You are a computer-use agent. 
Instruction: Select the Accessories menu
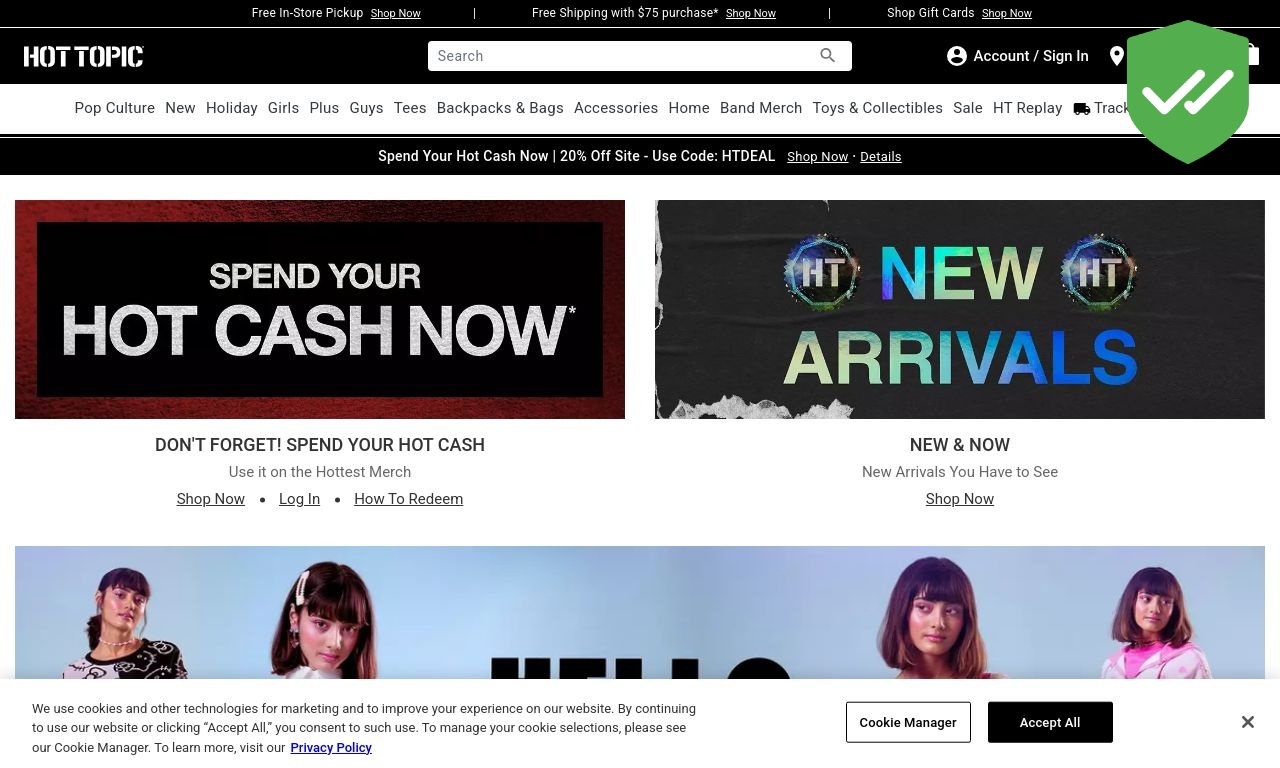point(616,109)
